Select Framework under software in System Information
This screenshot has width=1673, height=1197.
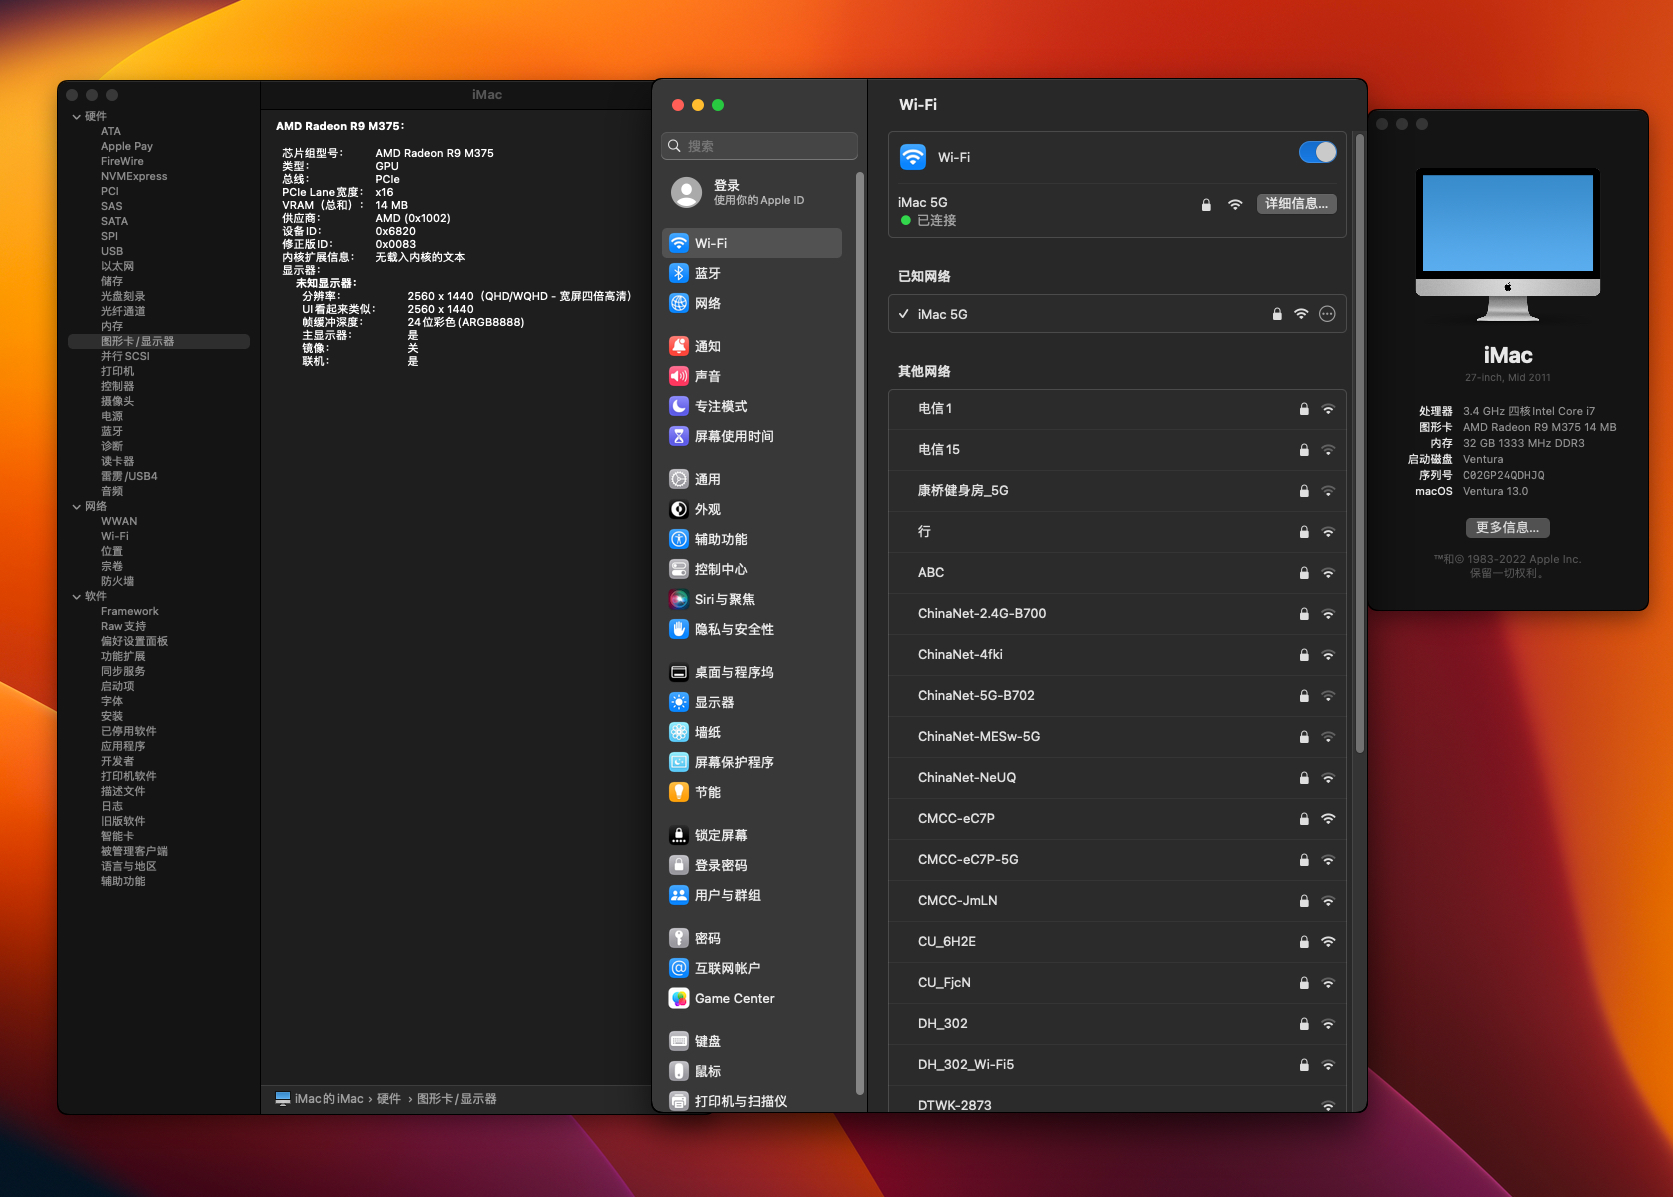(x=130, y=612)
